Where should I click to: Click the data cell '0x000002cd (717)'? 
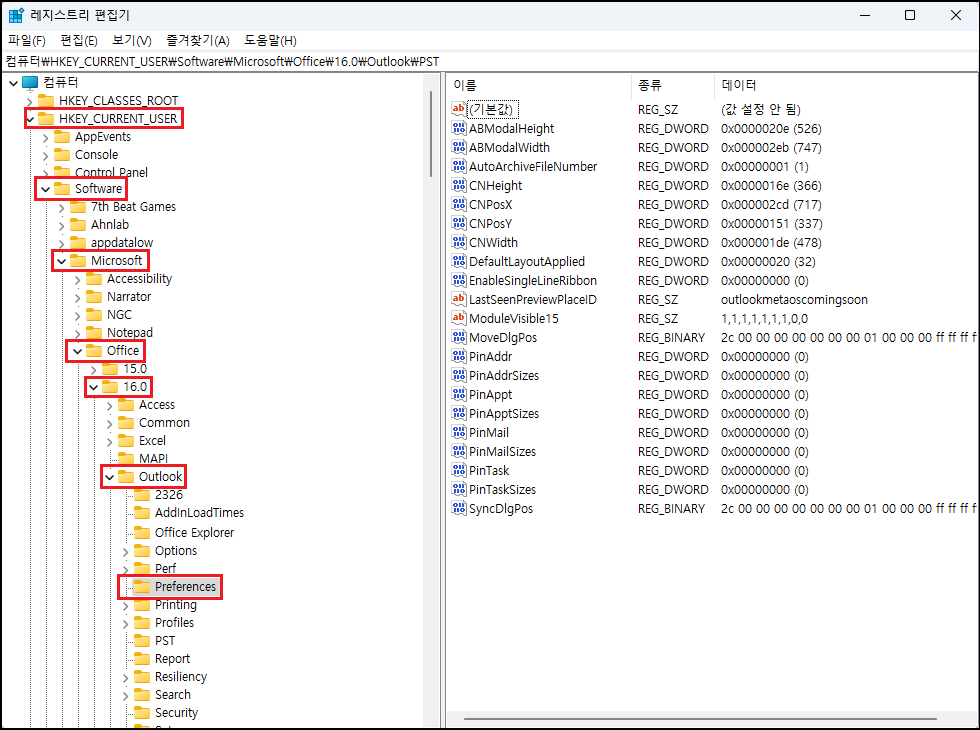click(771, 204)
